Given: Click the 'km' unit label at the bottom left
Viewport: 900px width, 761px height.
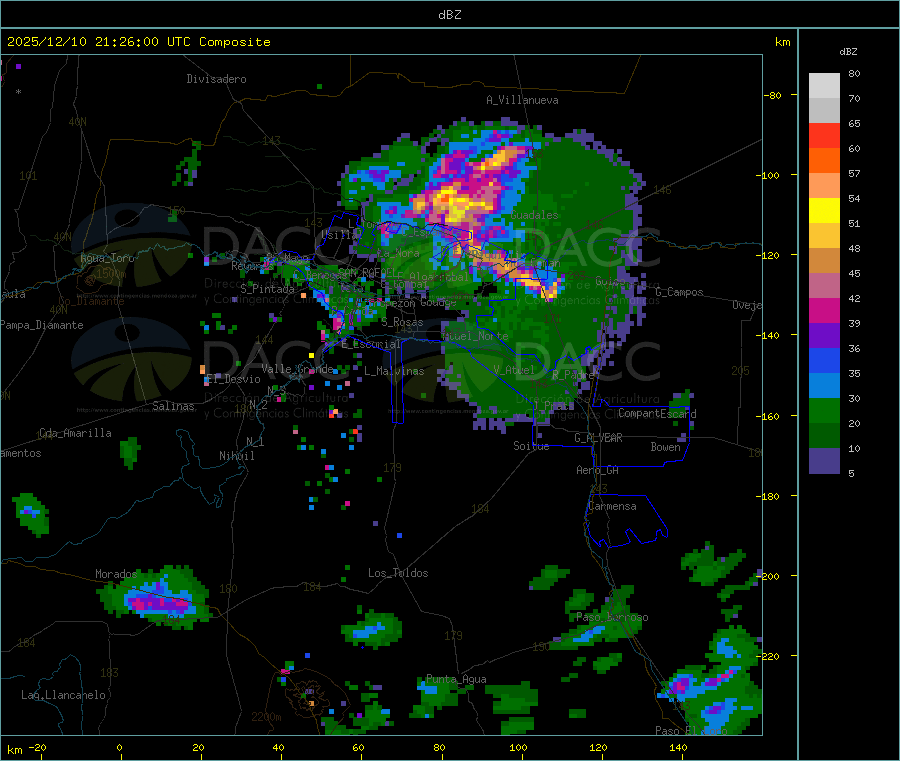Looking at the screenshot, I should click(14, 750).
